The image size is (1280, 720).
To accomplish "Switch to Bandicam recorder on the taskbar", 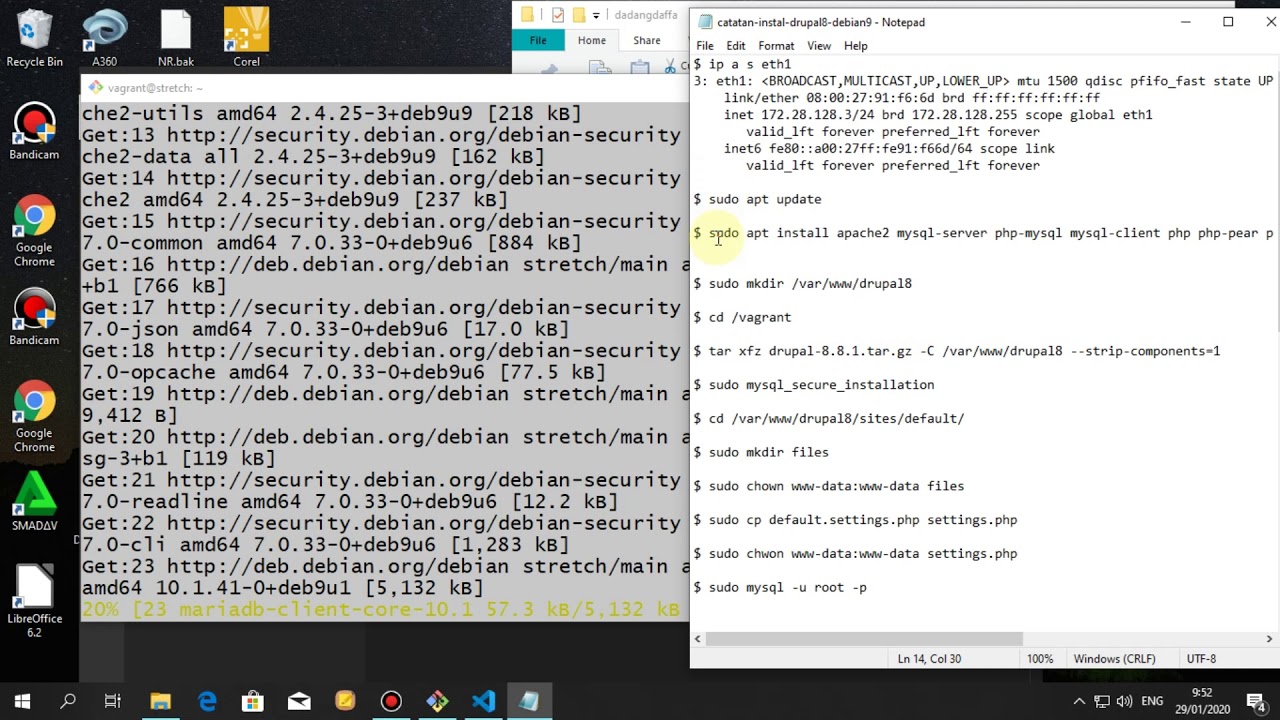I will [x=391, y=702].
